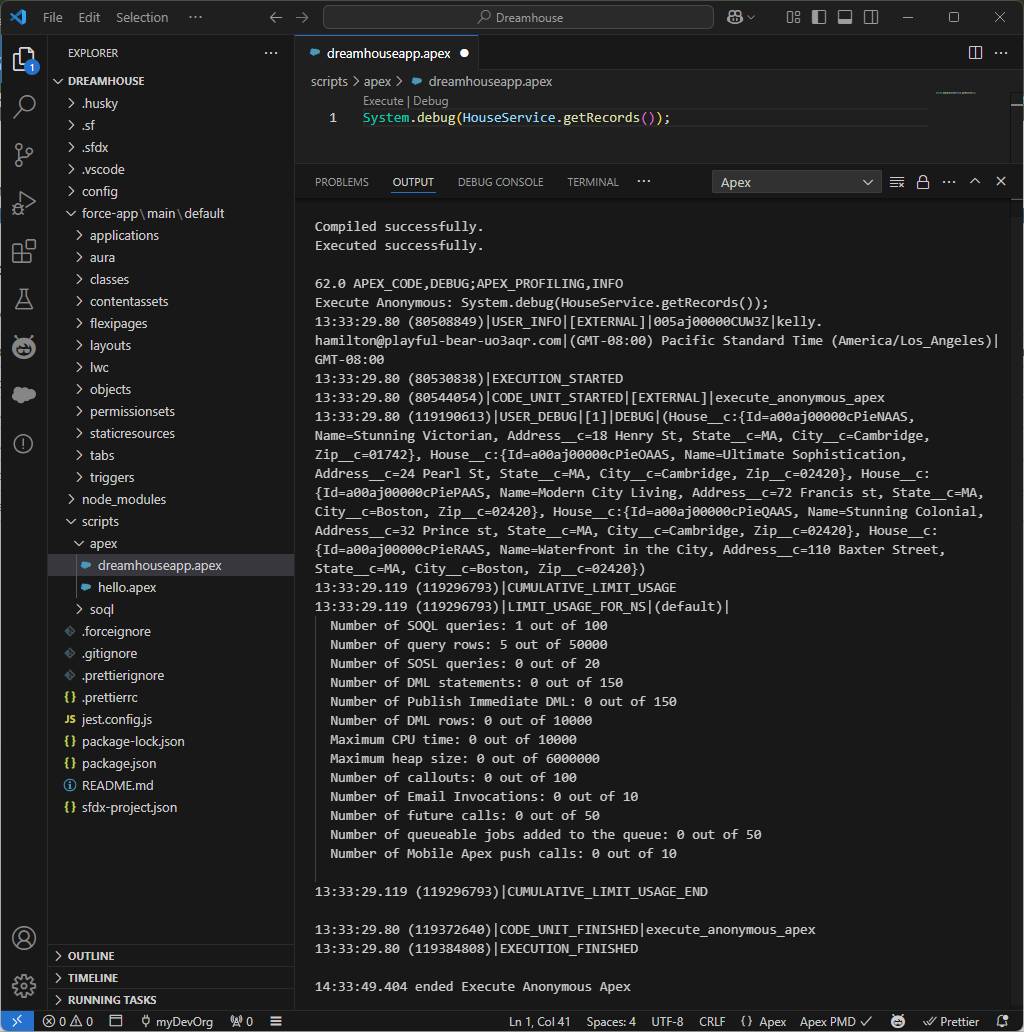Image resolution: width=1024 pixels, height=1032 pixels.
Task: Open sfdx-project.json file
Action: coord(171,808)
